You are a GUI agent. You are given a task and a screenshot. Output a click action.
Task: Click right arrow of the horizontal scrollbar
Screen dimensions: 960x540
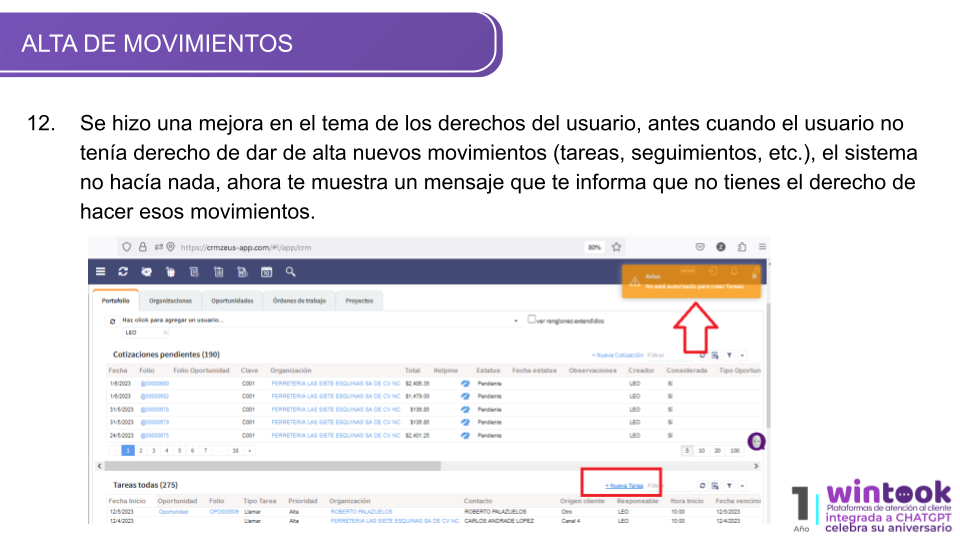point(756,466)
